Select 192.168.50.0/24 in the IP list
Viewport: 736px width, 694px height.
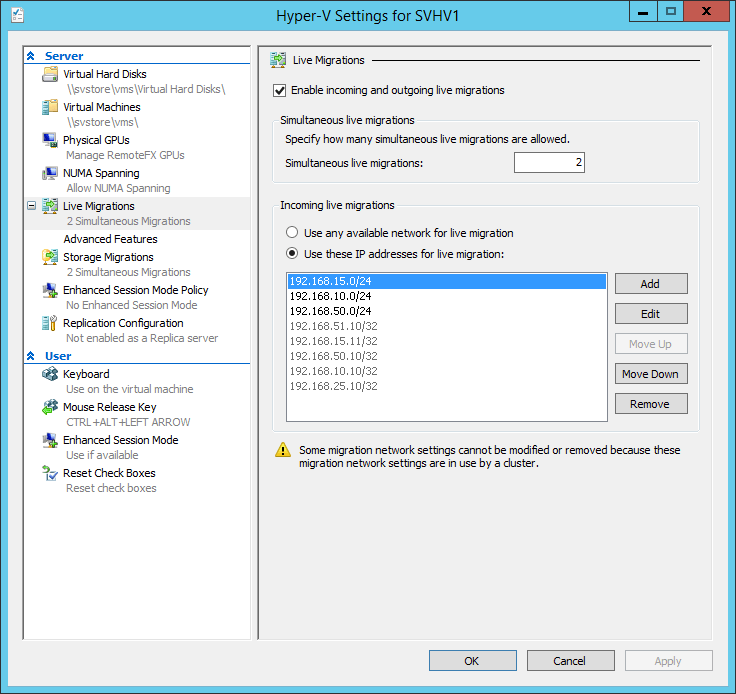[446, 311]
